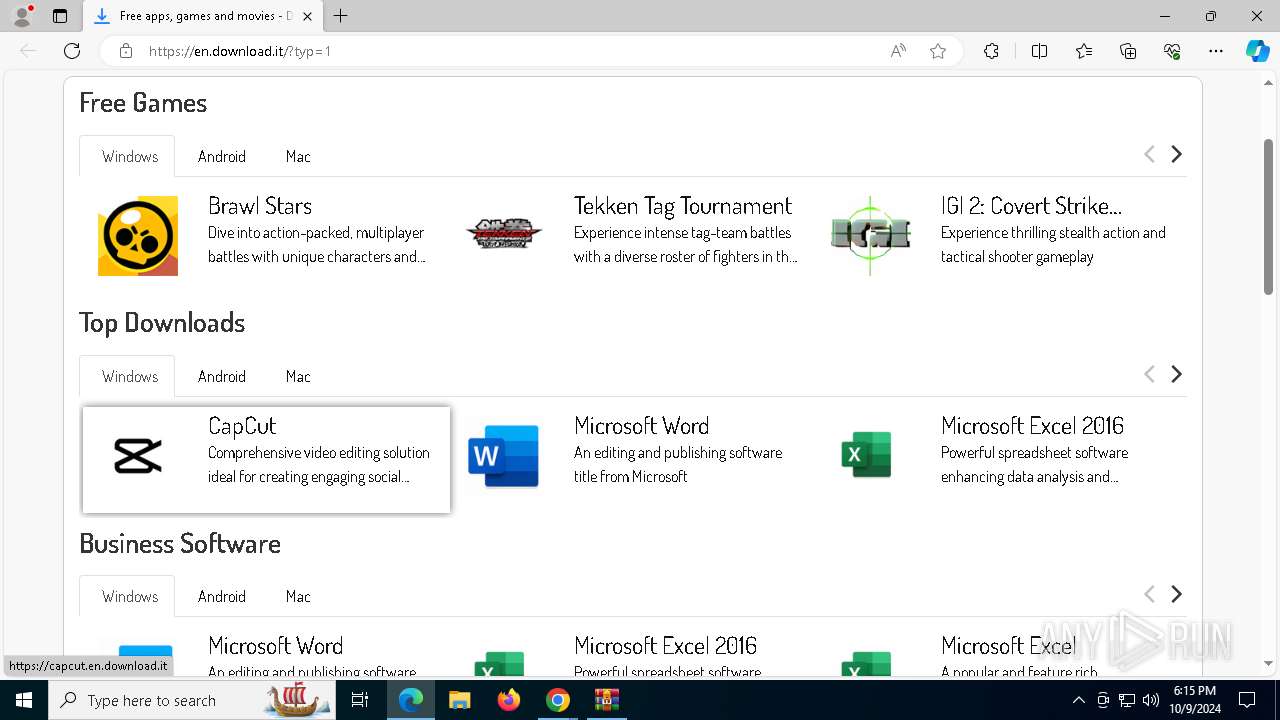Open the CapCut title link

point(242,426)
